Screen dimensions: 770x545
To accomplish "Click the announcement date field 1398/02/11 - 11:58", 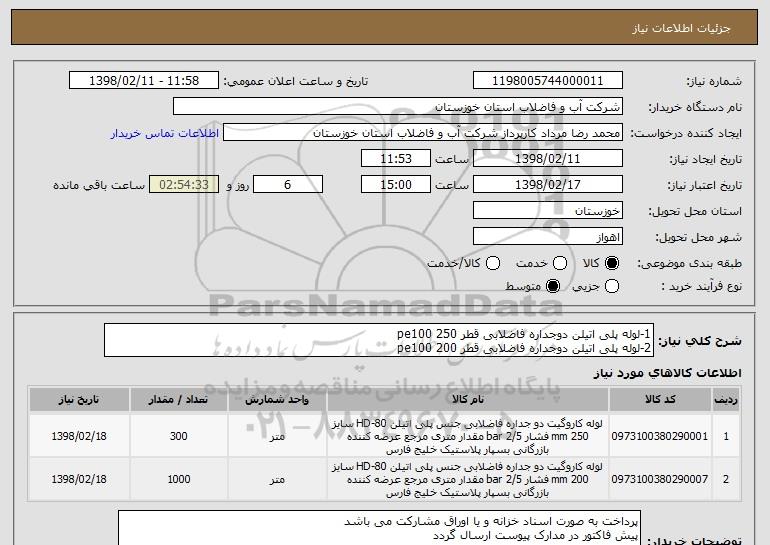I will point(144,80).
